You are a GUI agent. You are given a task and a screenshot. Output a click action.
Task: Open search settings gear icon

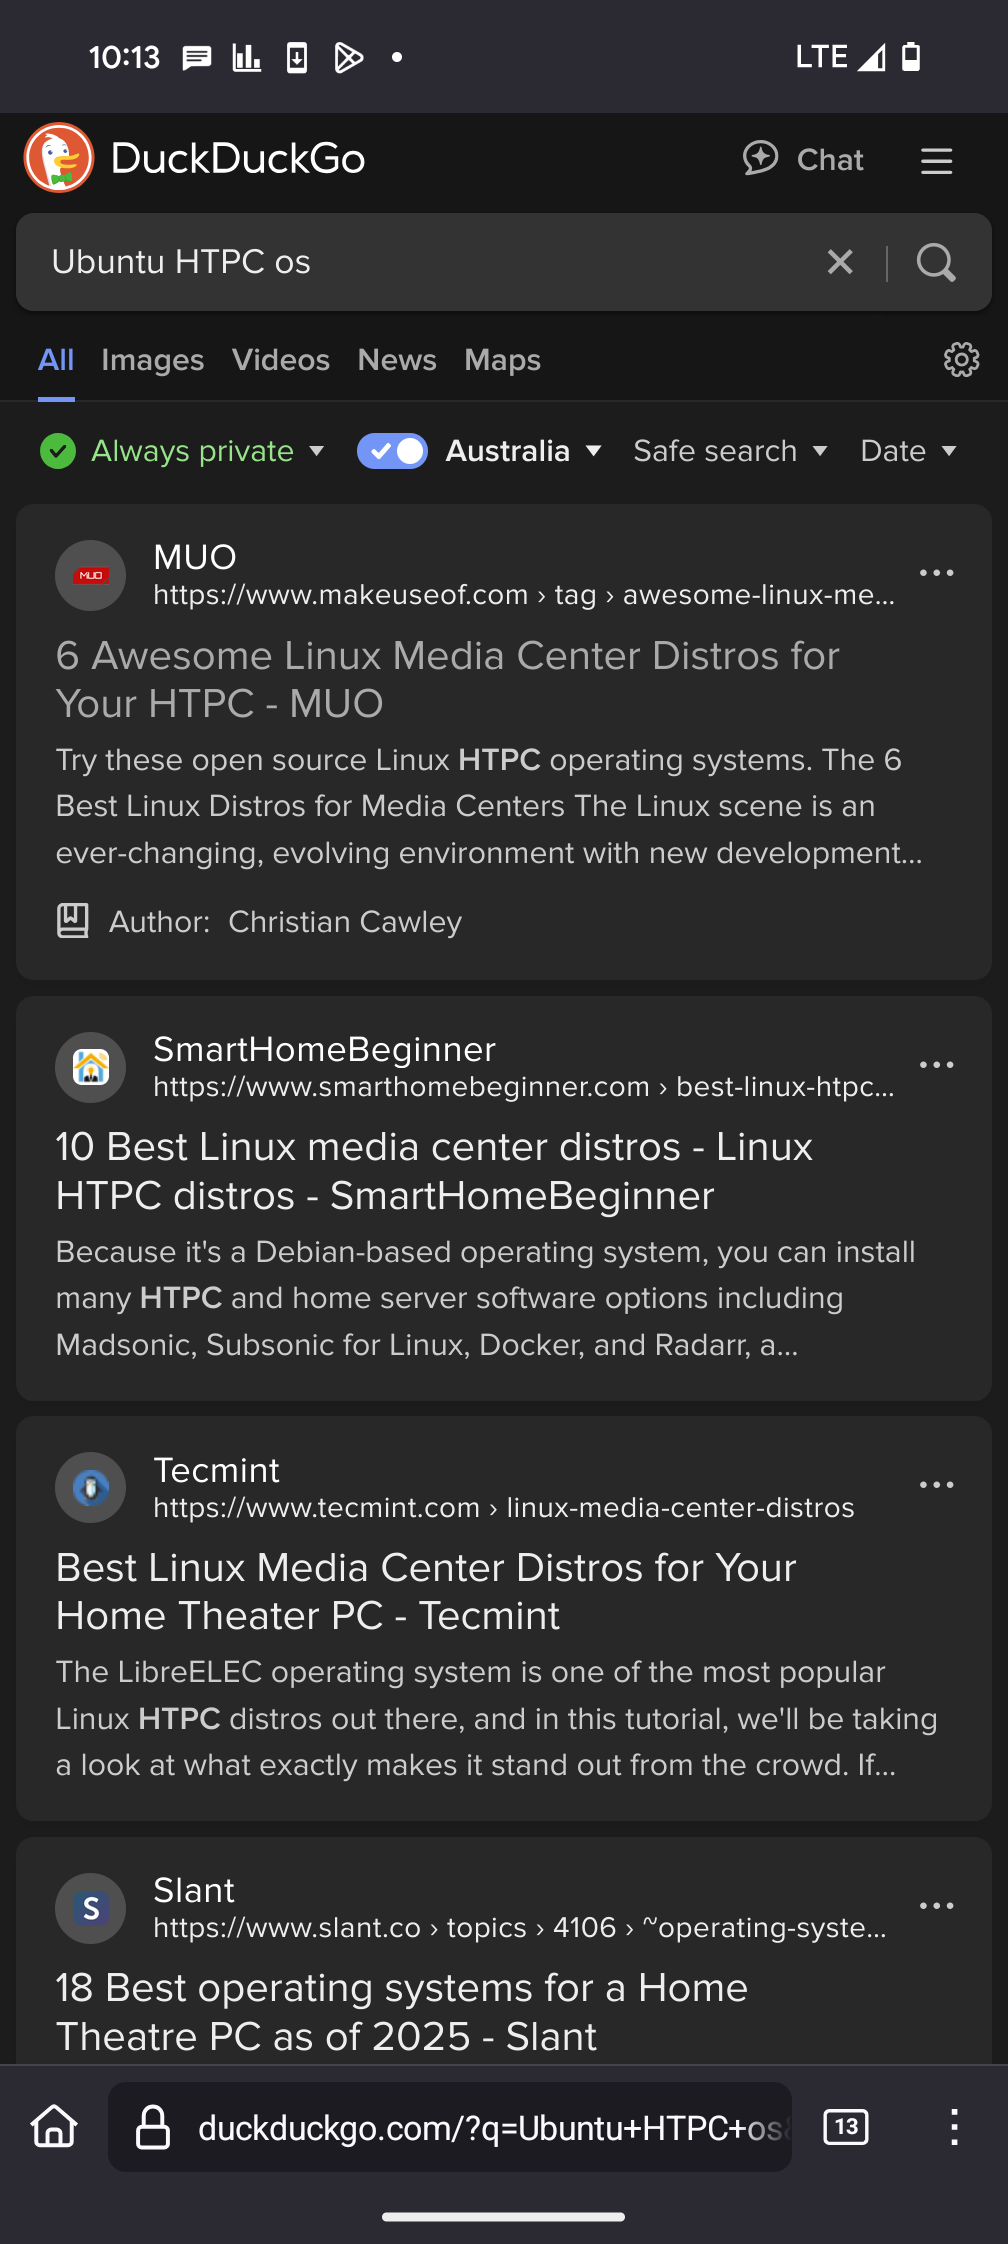[961, 360]
